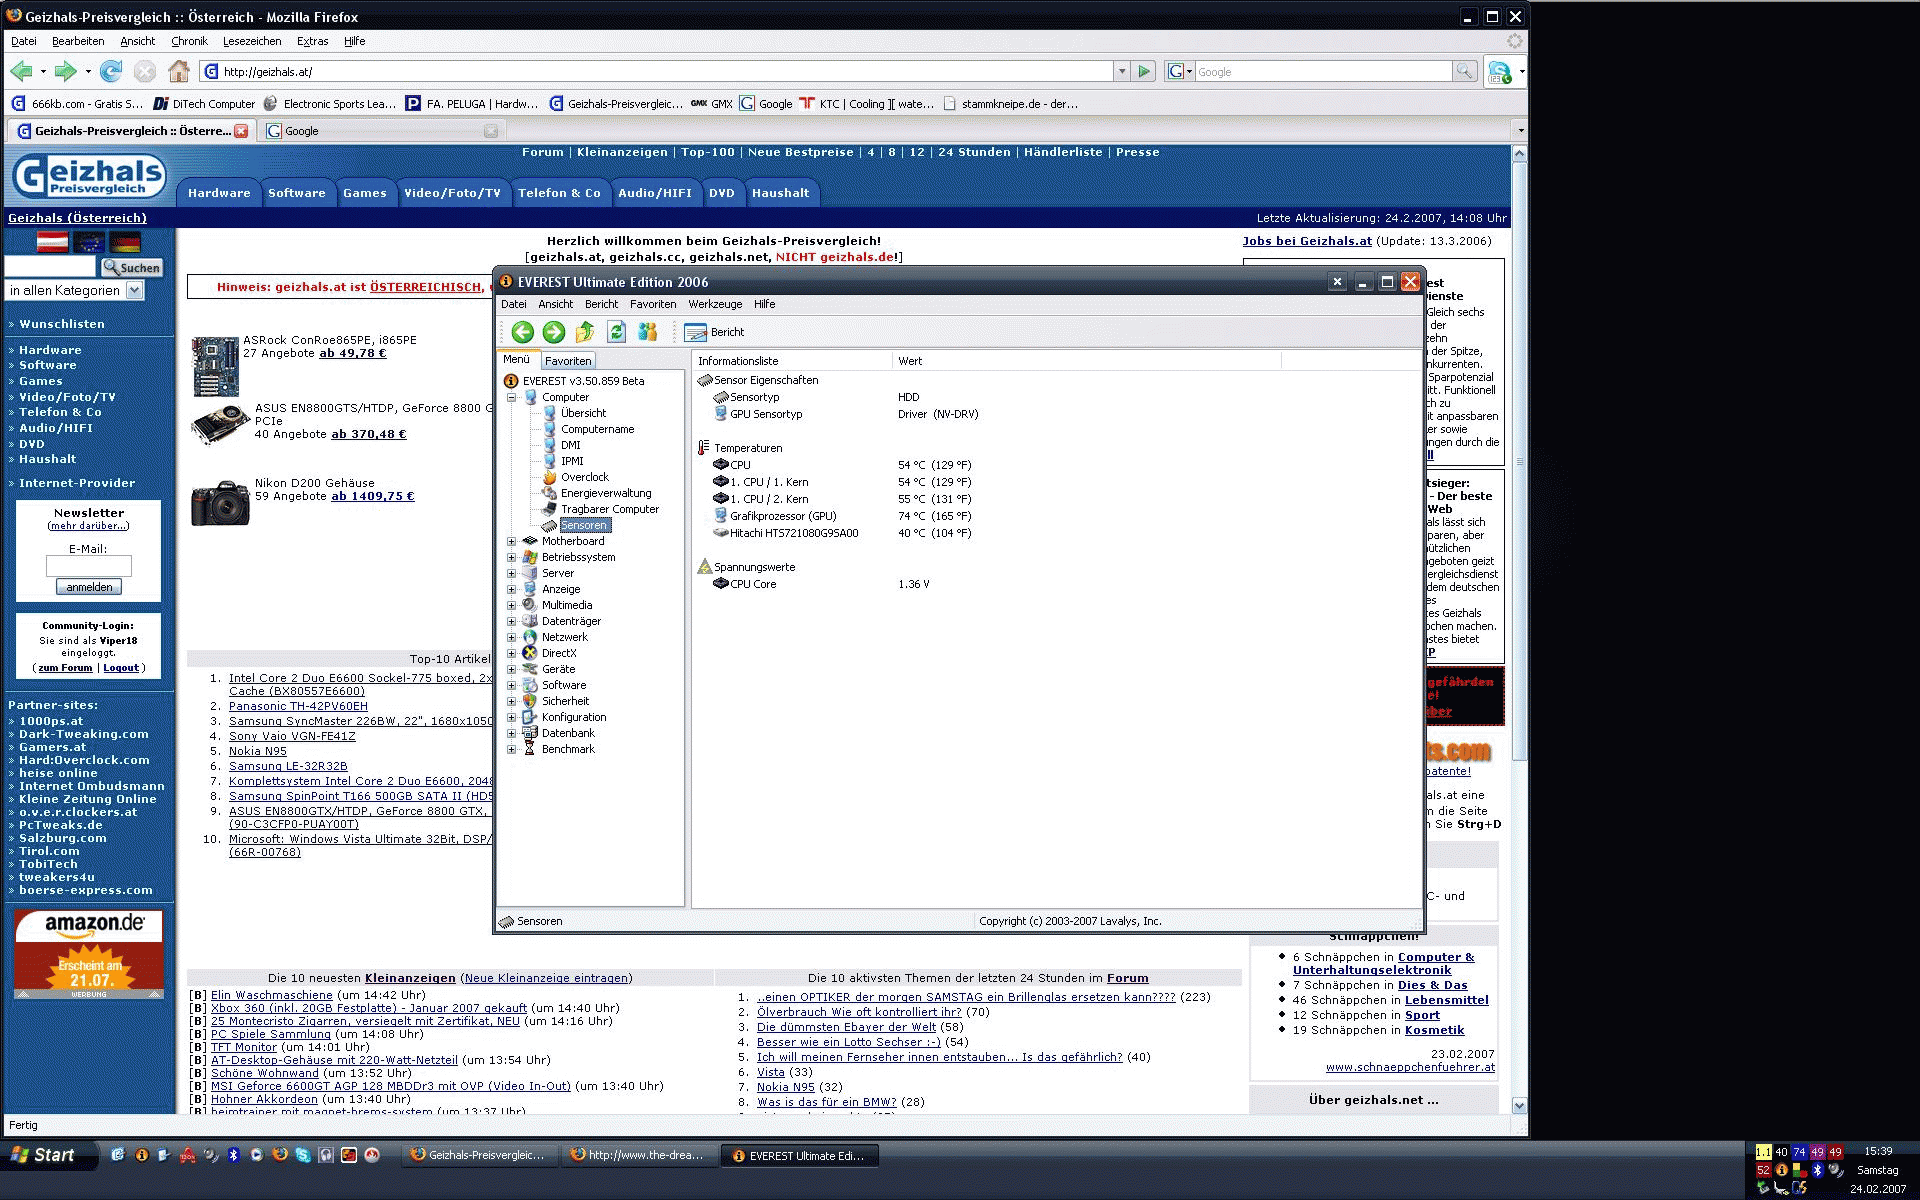Select Sensoren tree item

point(583,525)
